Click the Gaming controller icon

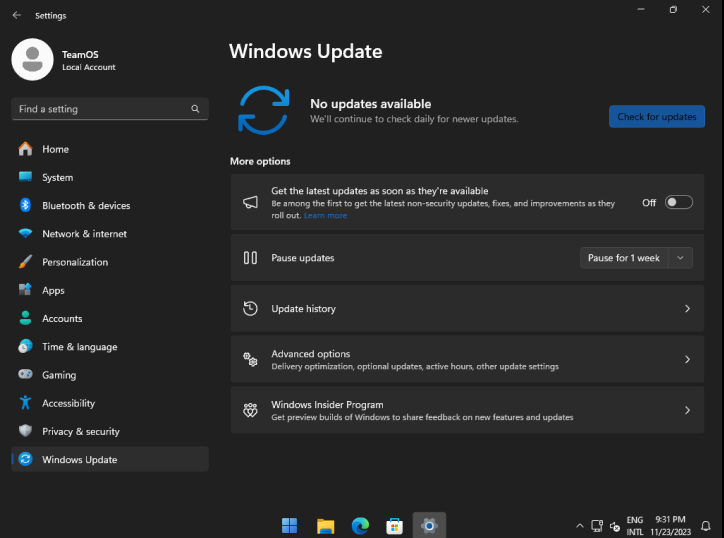25,374
